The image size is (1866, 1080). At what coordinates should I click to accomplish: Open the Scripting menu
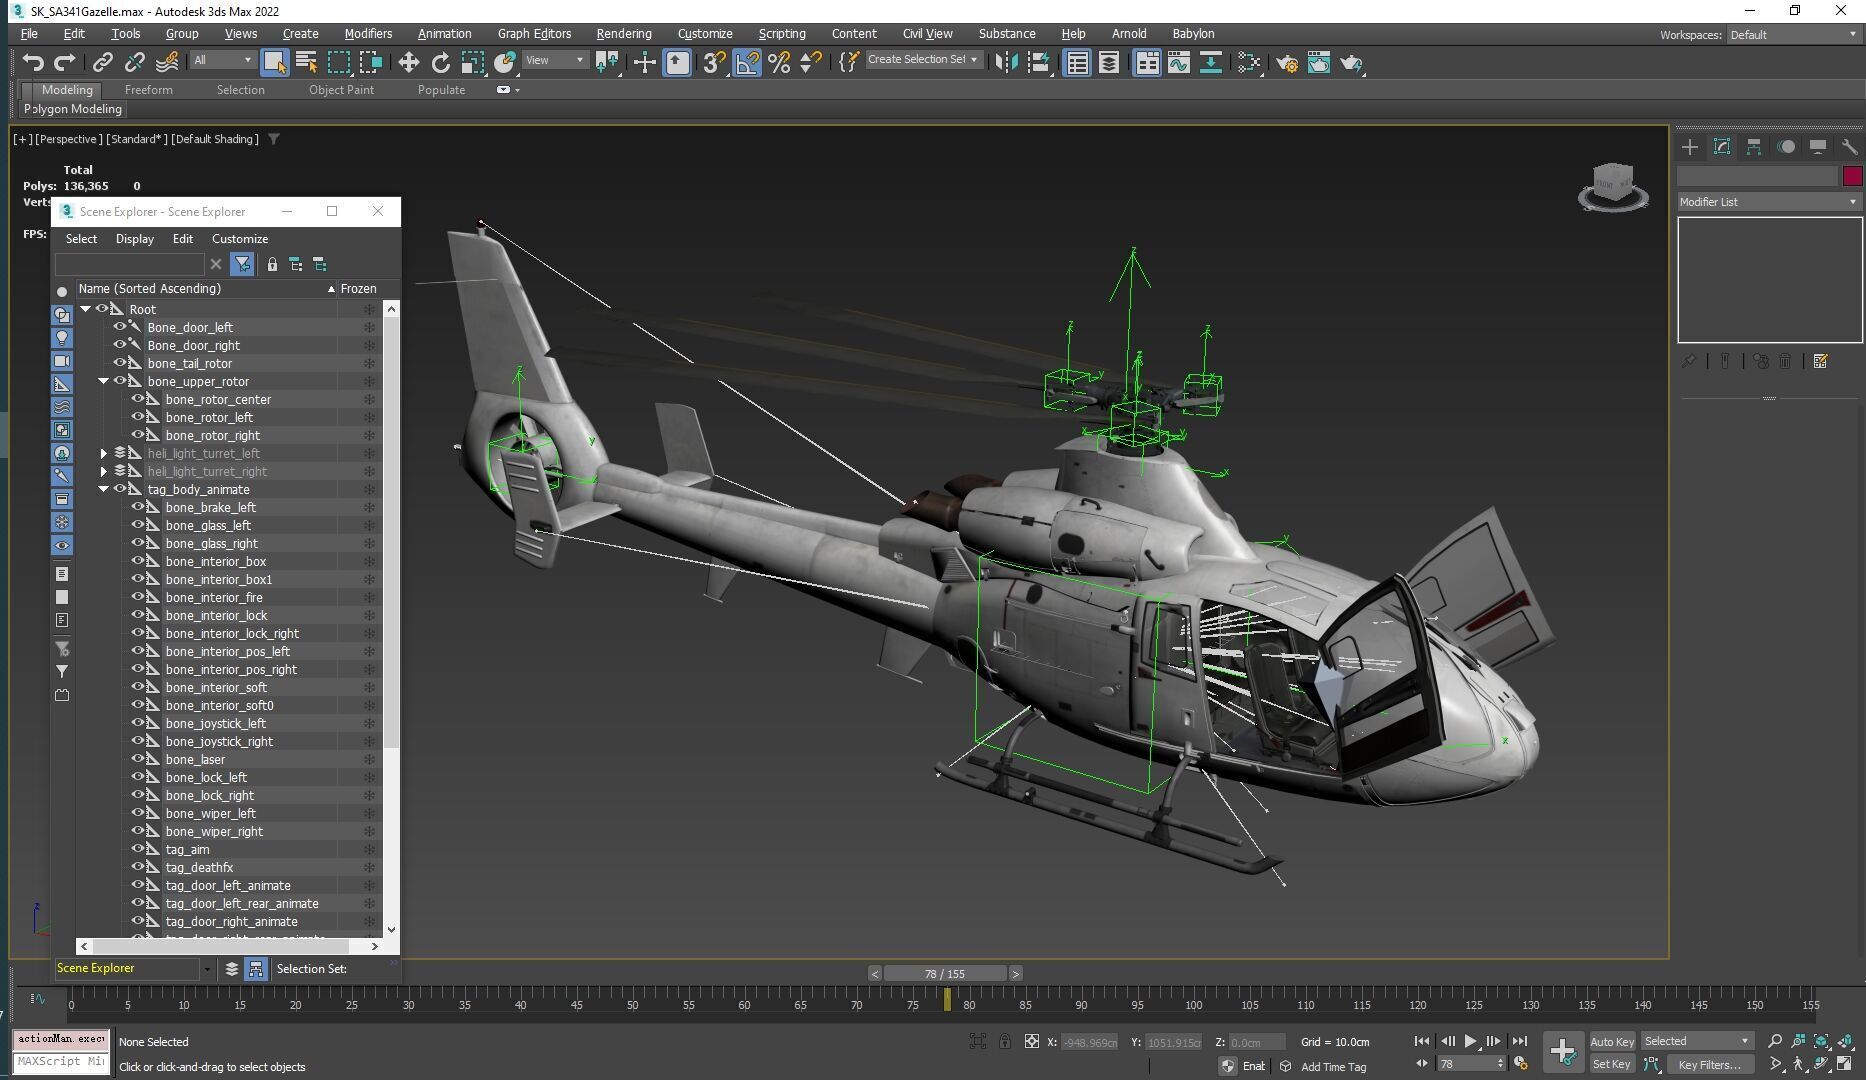coord(782,34)
